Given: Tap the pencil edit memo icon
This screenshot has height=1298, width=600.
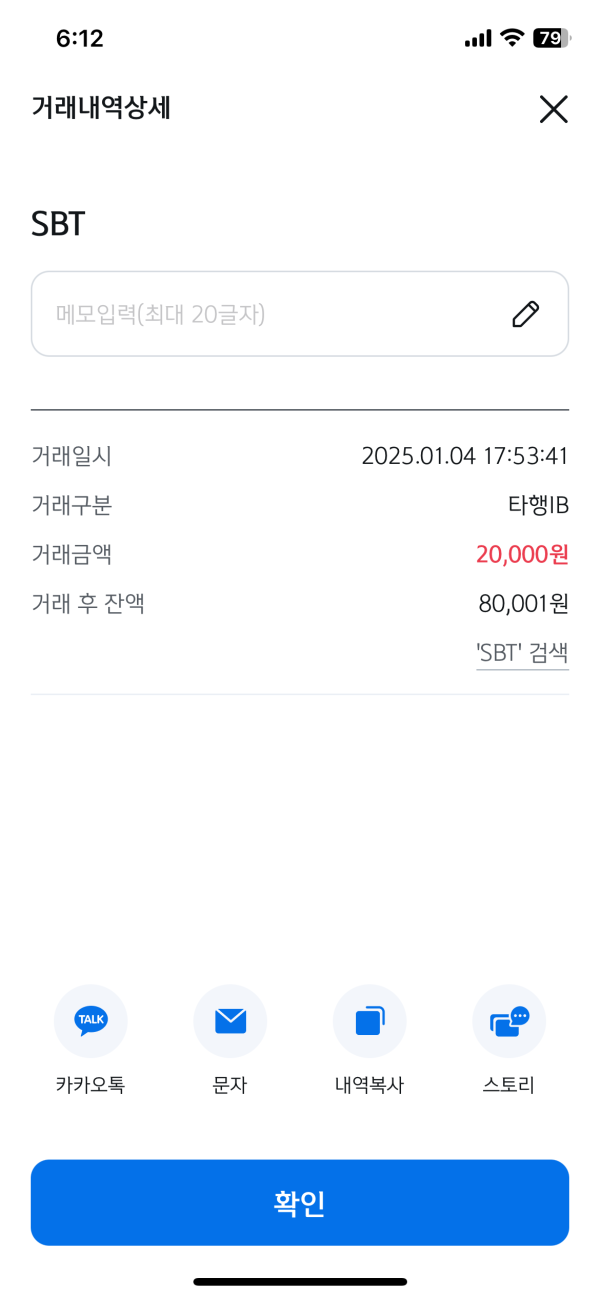Looking at the screenshot, I should coord(525,314).
